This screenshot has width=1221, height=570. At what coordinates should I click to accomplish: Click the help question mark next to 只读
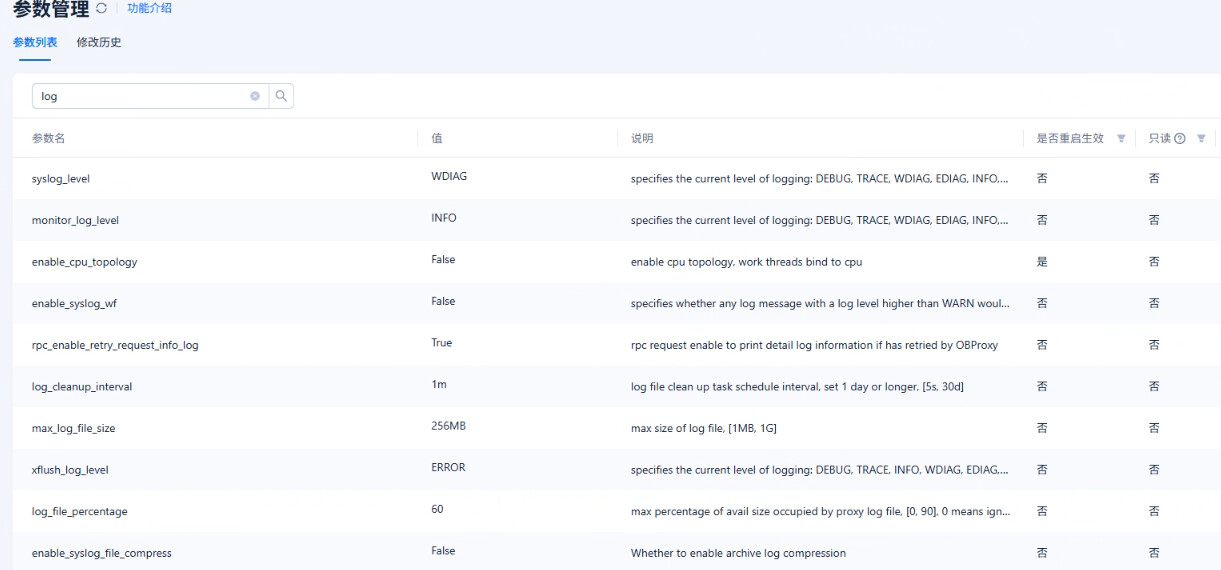[1180, 139]
